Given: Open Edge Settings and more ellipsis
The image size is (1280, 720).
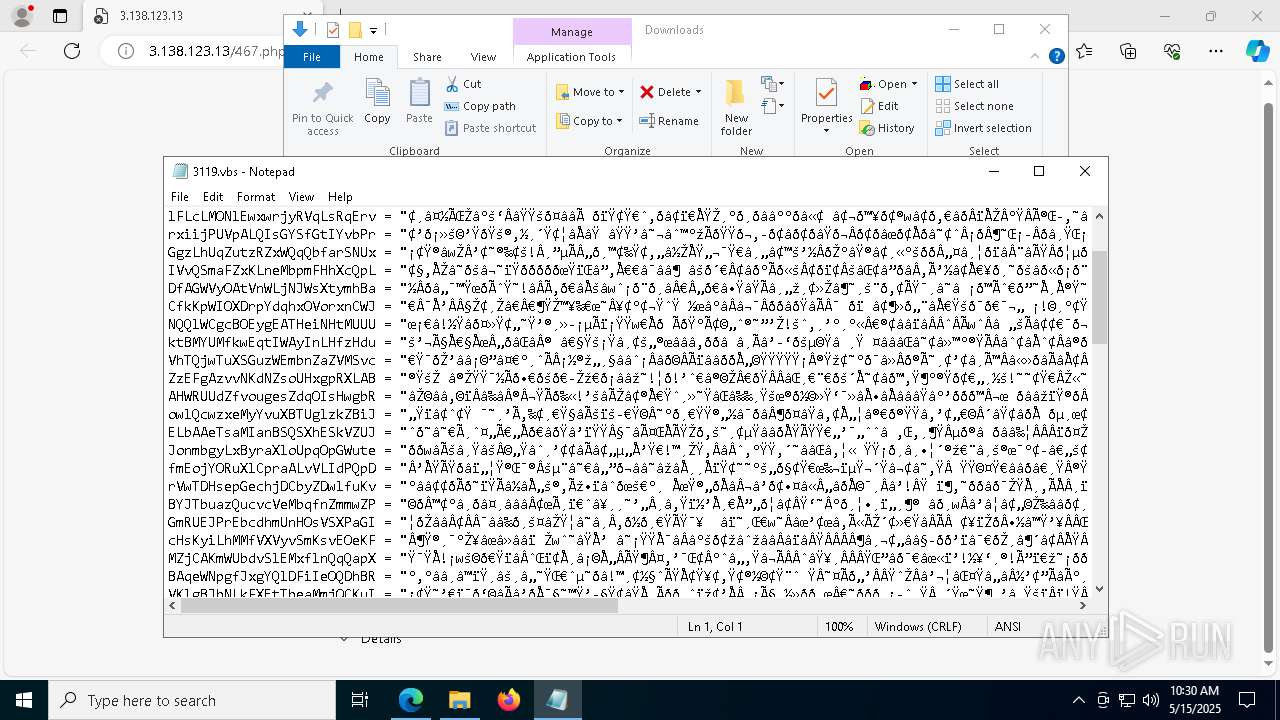Looking at the screenshot, I should (1216, 51).
